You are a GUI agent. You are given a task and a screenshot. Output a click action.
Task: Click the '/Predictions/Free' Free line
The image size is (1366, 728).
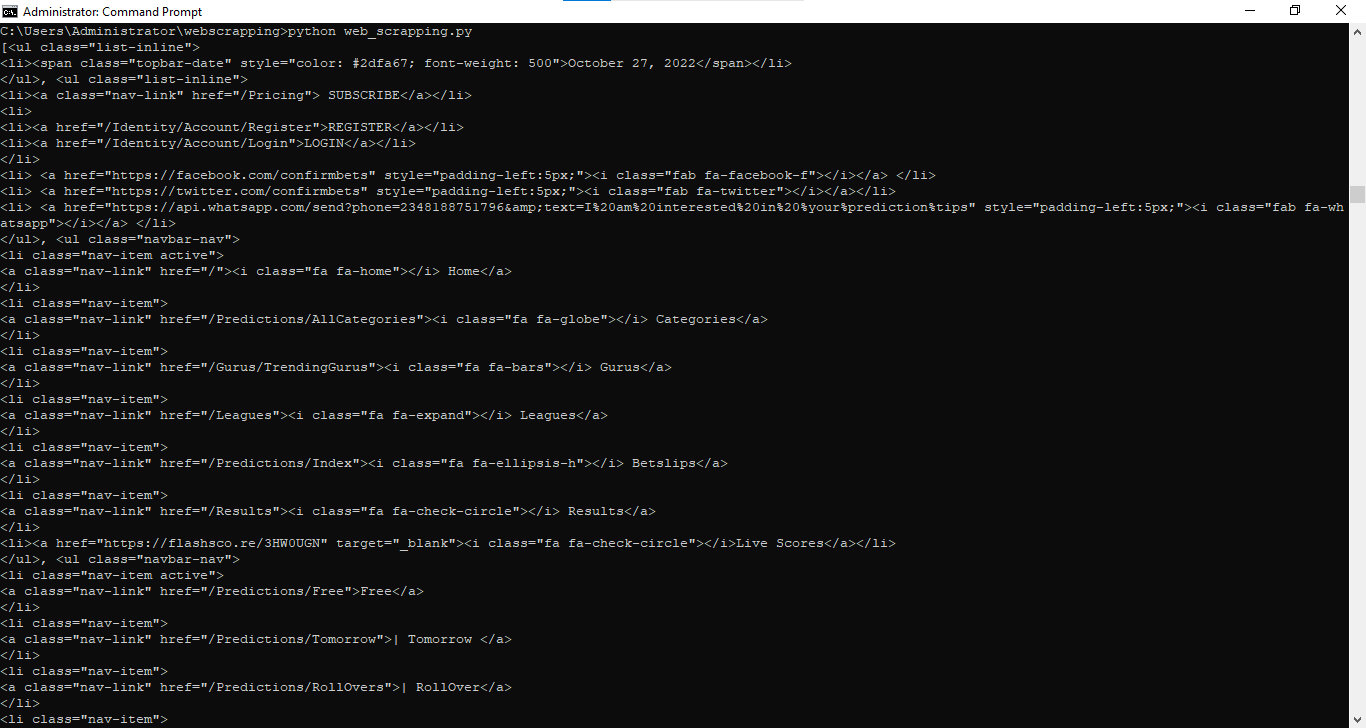tap(212, 591)
